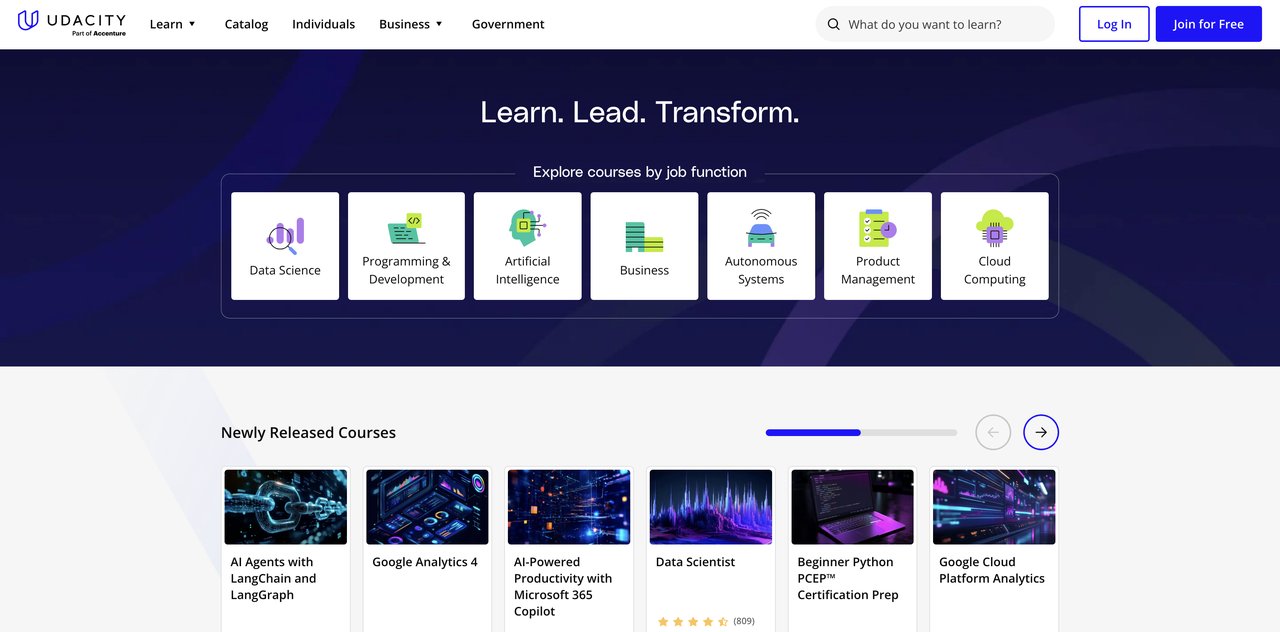Image resolution: width=1280 pixels, height=632 pixels.
Task: Go to next newly released courses
Action: click(1041, 432)
